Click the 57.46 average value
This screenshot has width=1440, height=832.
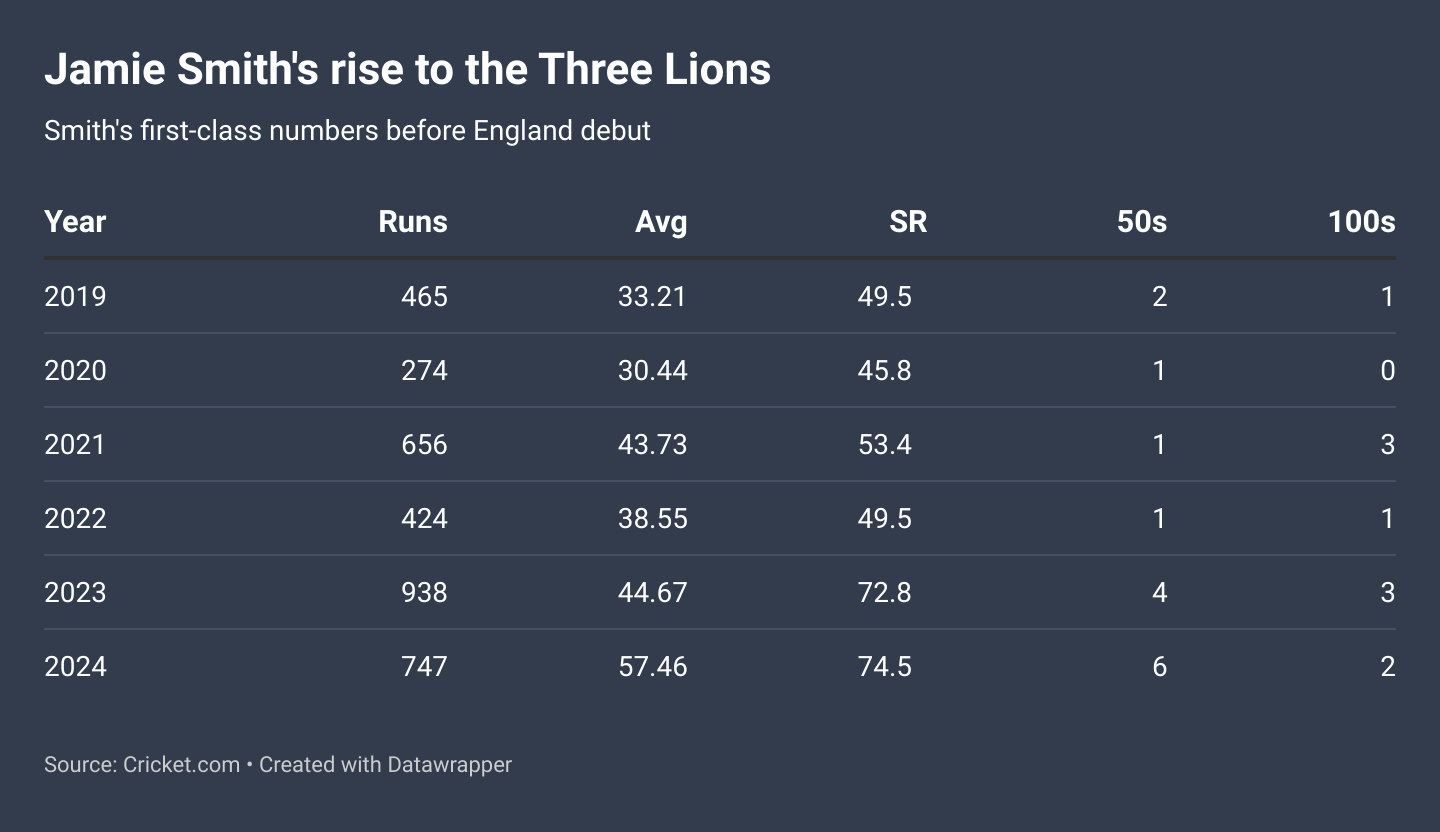pos(652,667)
